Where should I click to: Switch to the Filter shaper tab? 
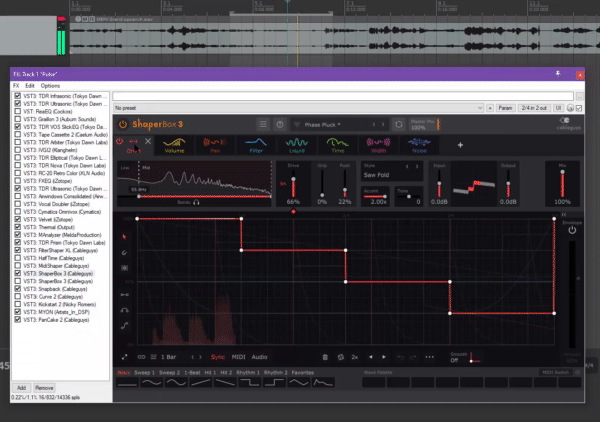click(x=256, y=145)
